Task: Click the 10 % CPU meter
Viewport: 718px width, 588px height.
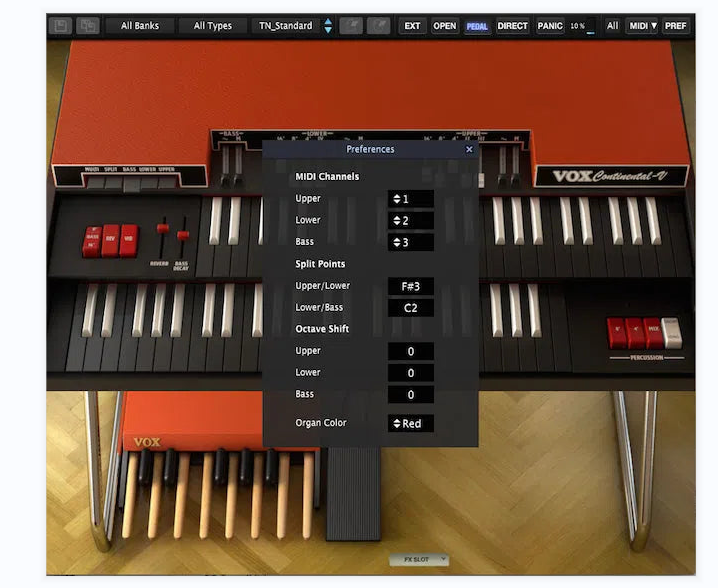Action: pyautogui.click(x=582, y=26)
